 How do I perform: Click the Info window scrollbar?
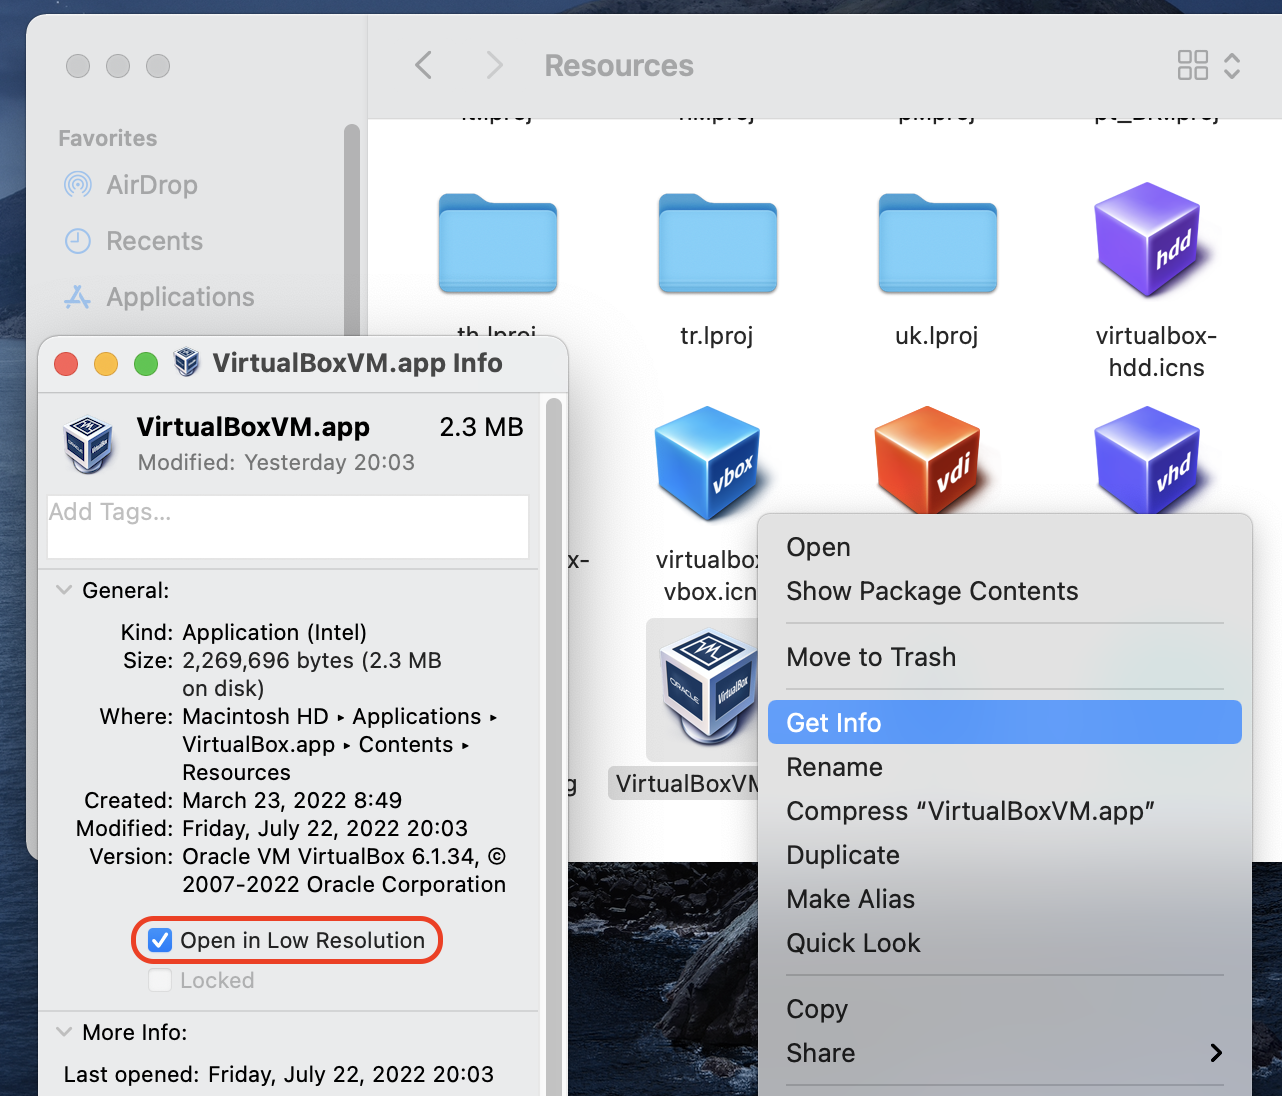(554, 745)
